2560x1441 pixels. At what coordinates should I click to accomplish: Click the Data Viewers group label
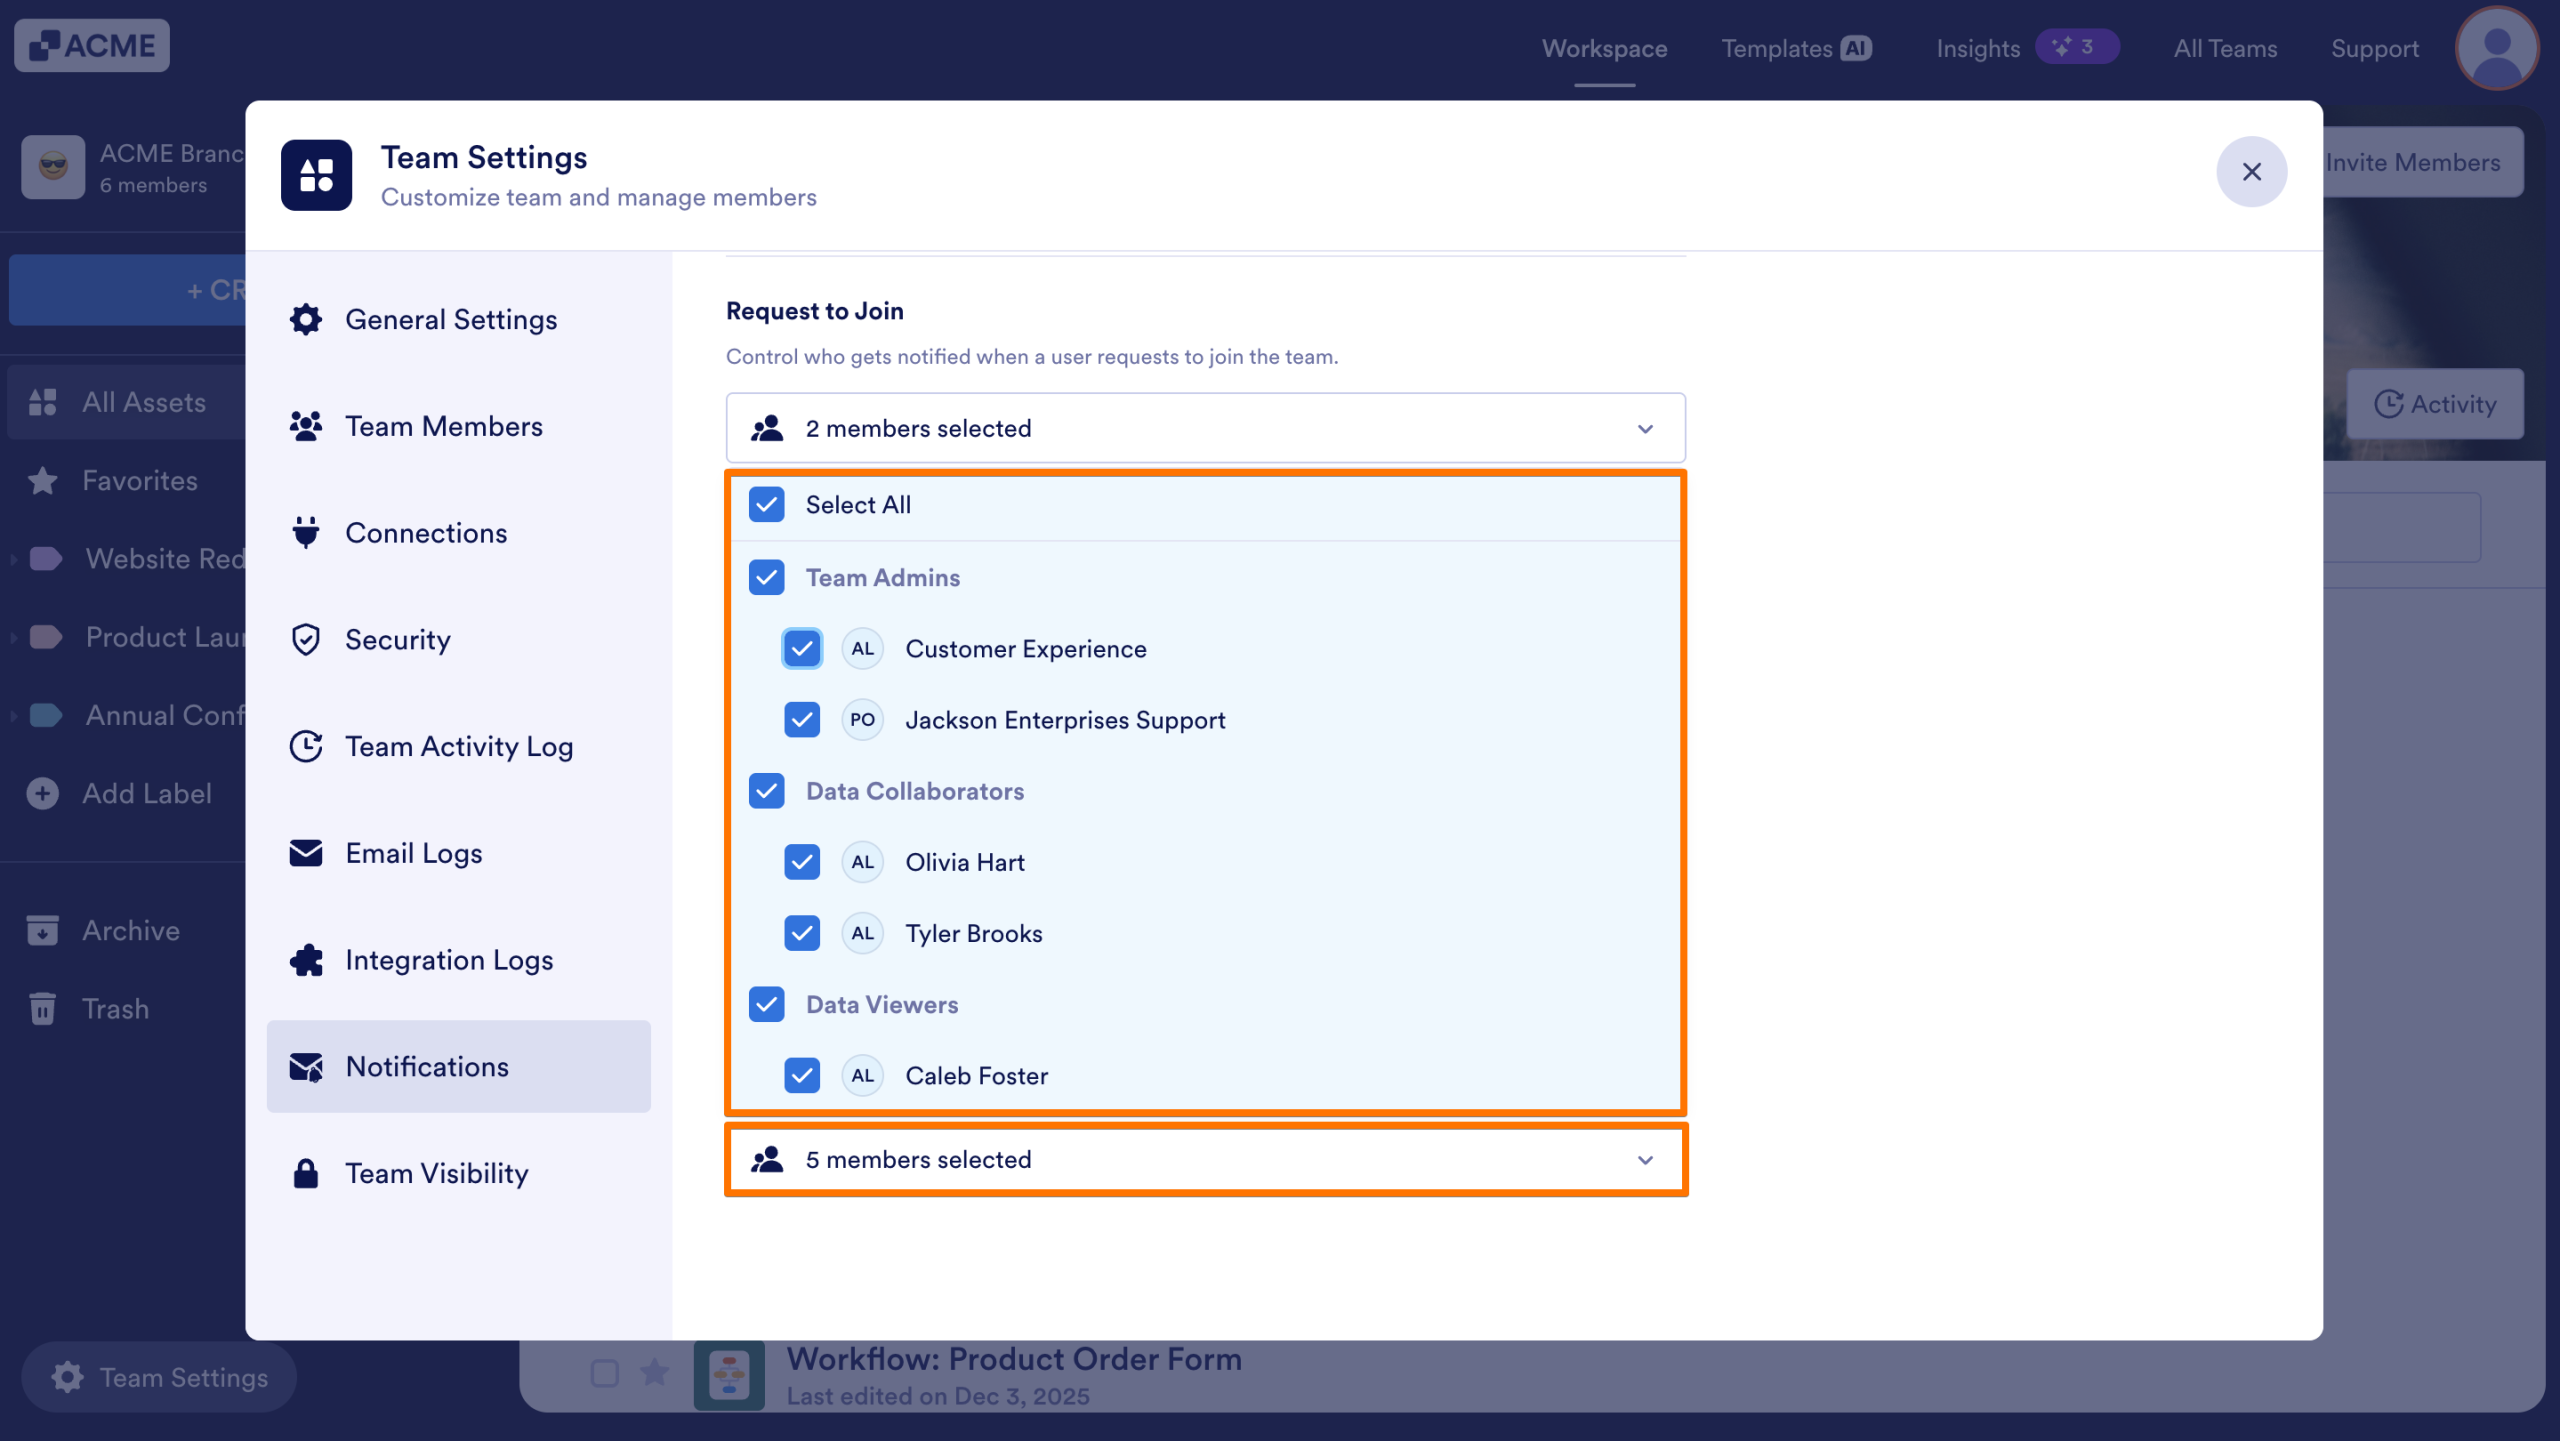(882, 1005)
